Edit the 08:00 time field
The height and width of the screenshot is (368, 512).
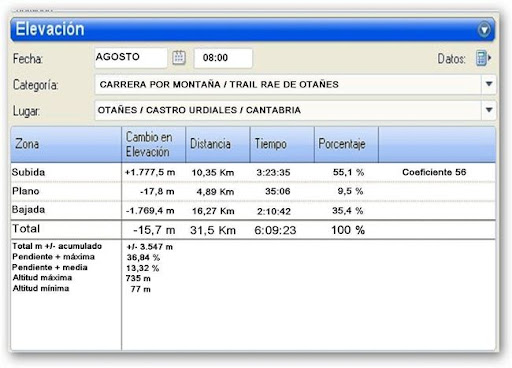(x=223, y=58)
